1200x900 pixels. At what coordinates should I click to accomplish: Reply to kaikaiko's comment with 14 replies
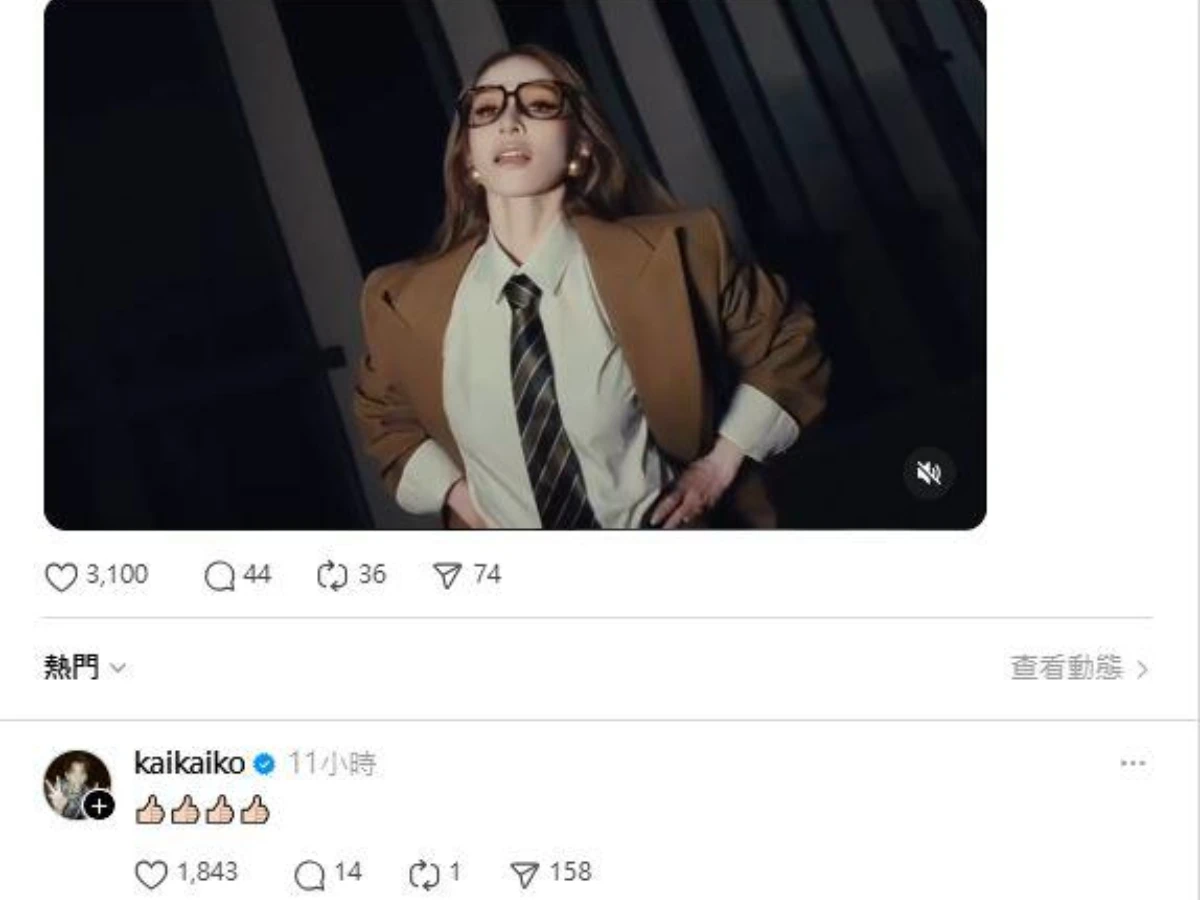(x=309, y=874)
